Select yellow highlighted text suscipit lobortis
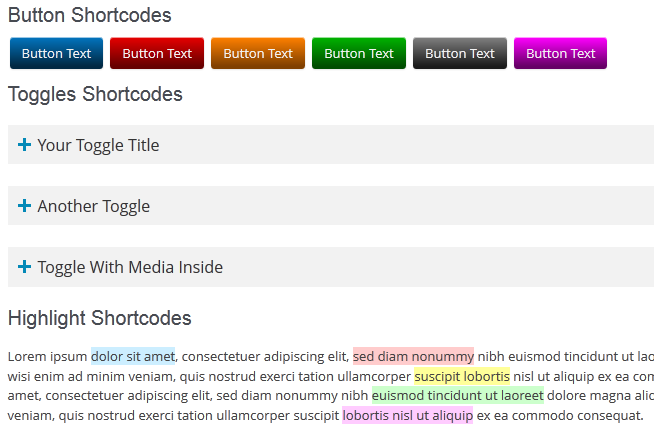 tap(462, 376)
